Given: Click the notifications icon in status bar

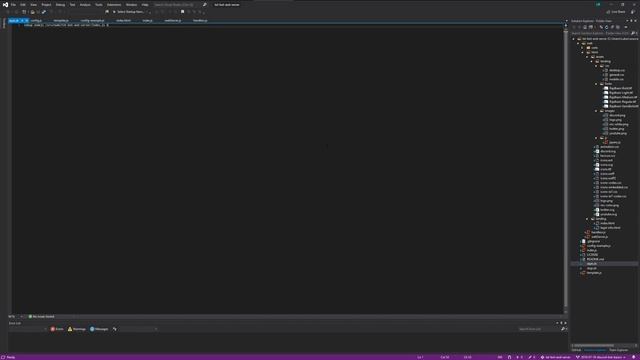Looking at the screenshot, I should coord(634,357).
